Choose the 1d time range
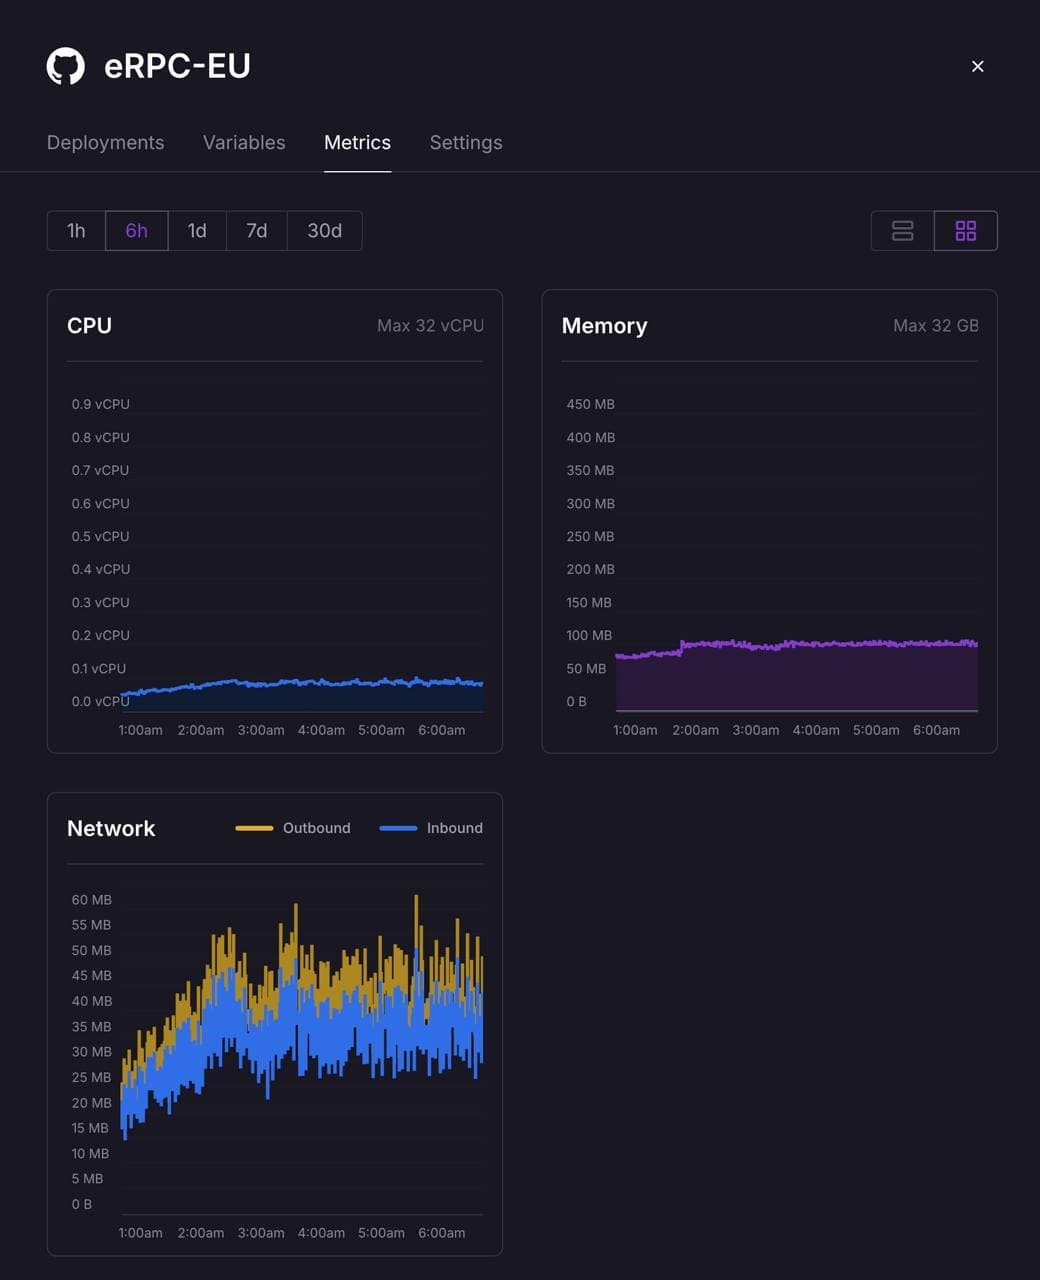Screen dimensions: 1040x1280 (x=197, y=231)
